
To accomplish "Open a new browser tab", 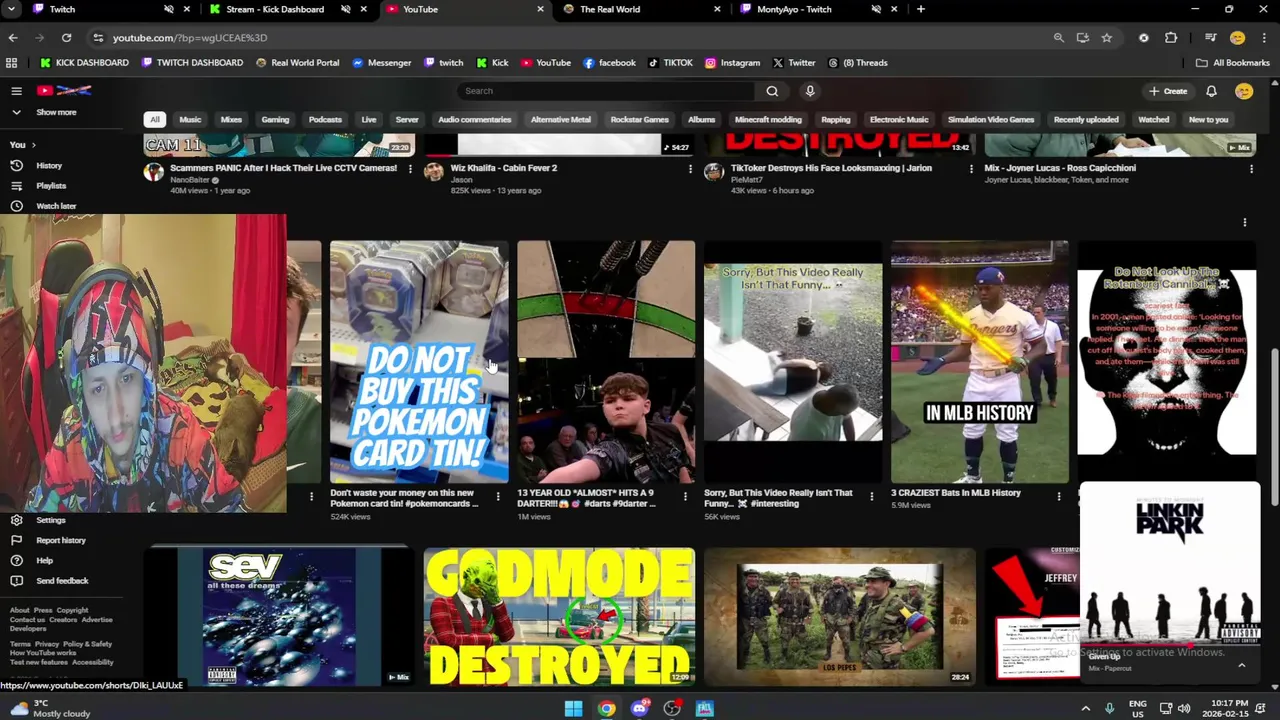I will coord(920,9).
